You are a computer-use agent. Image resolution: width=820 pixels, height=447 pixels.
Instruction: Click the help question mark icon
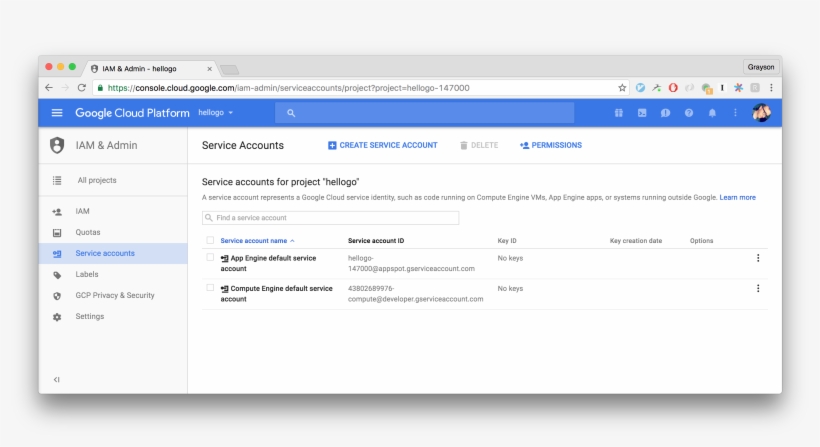689,113
